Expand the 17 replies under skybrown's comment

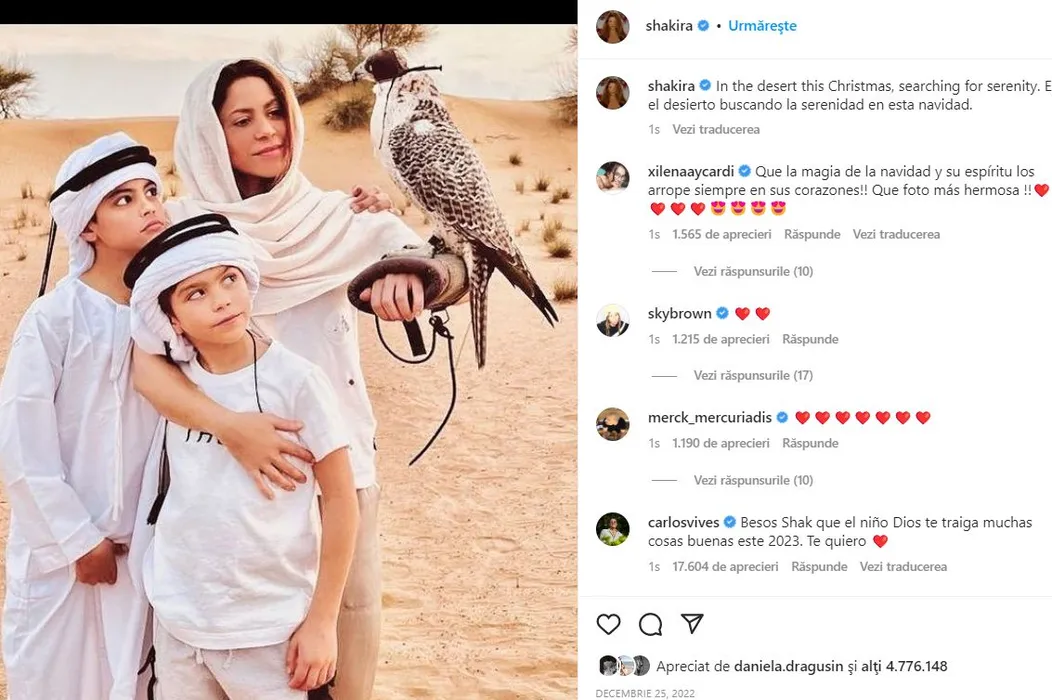[x=753, y=375]
